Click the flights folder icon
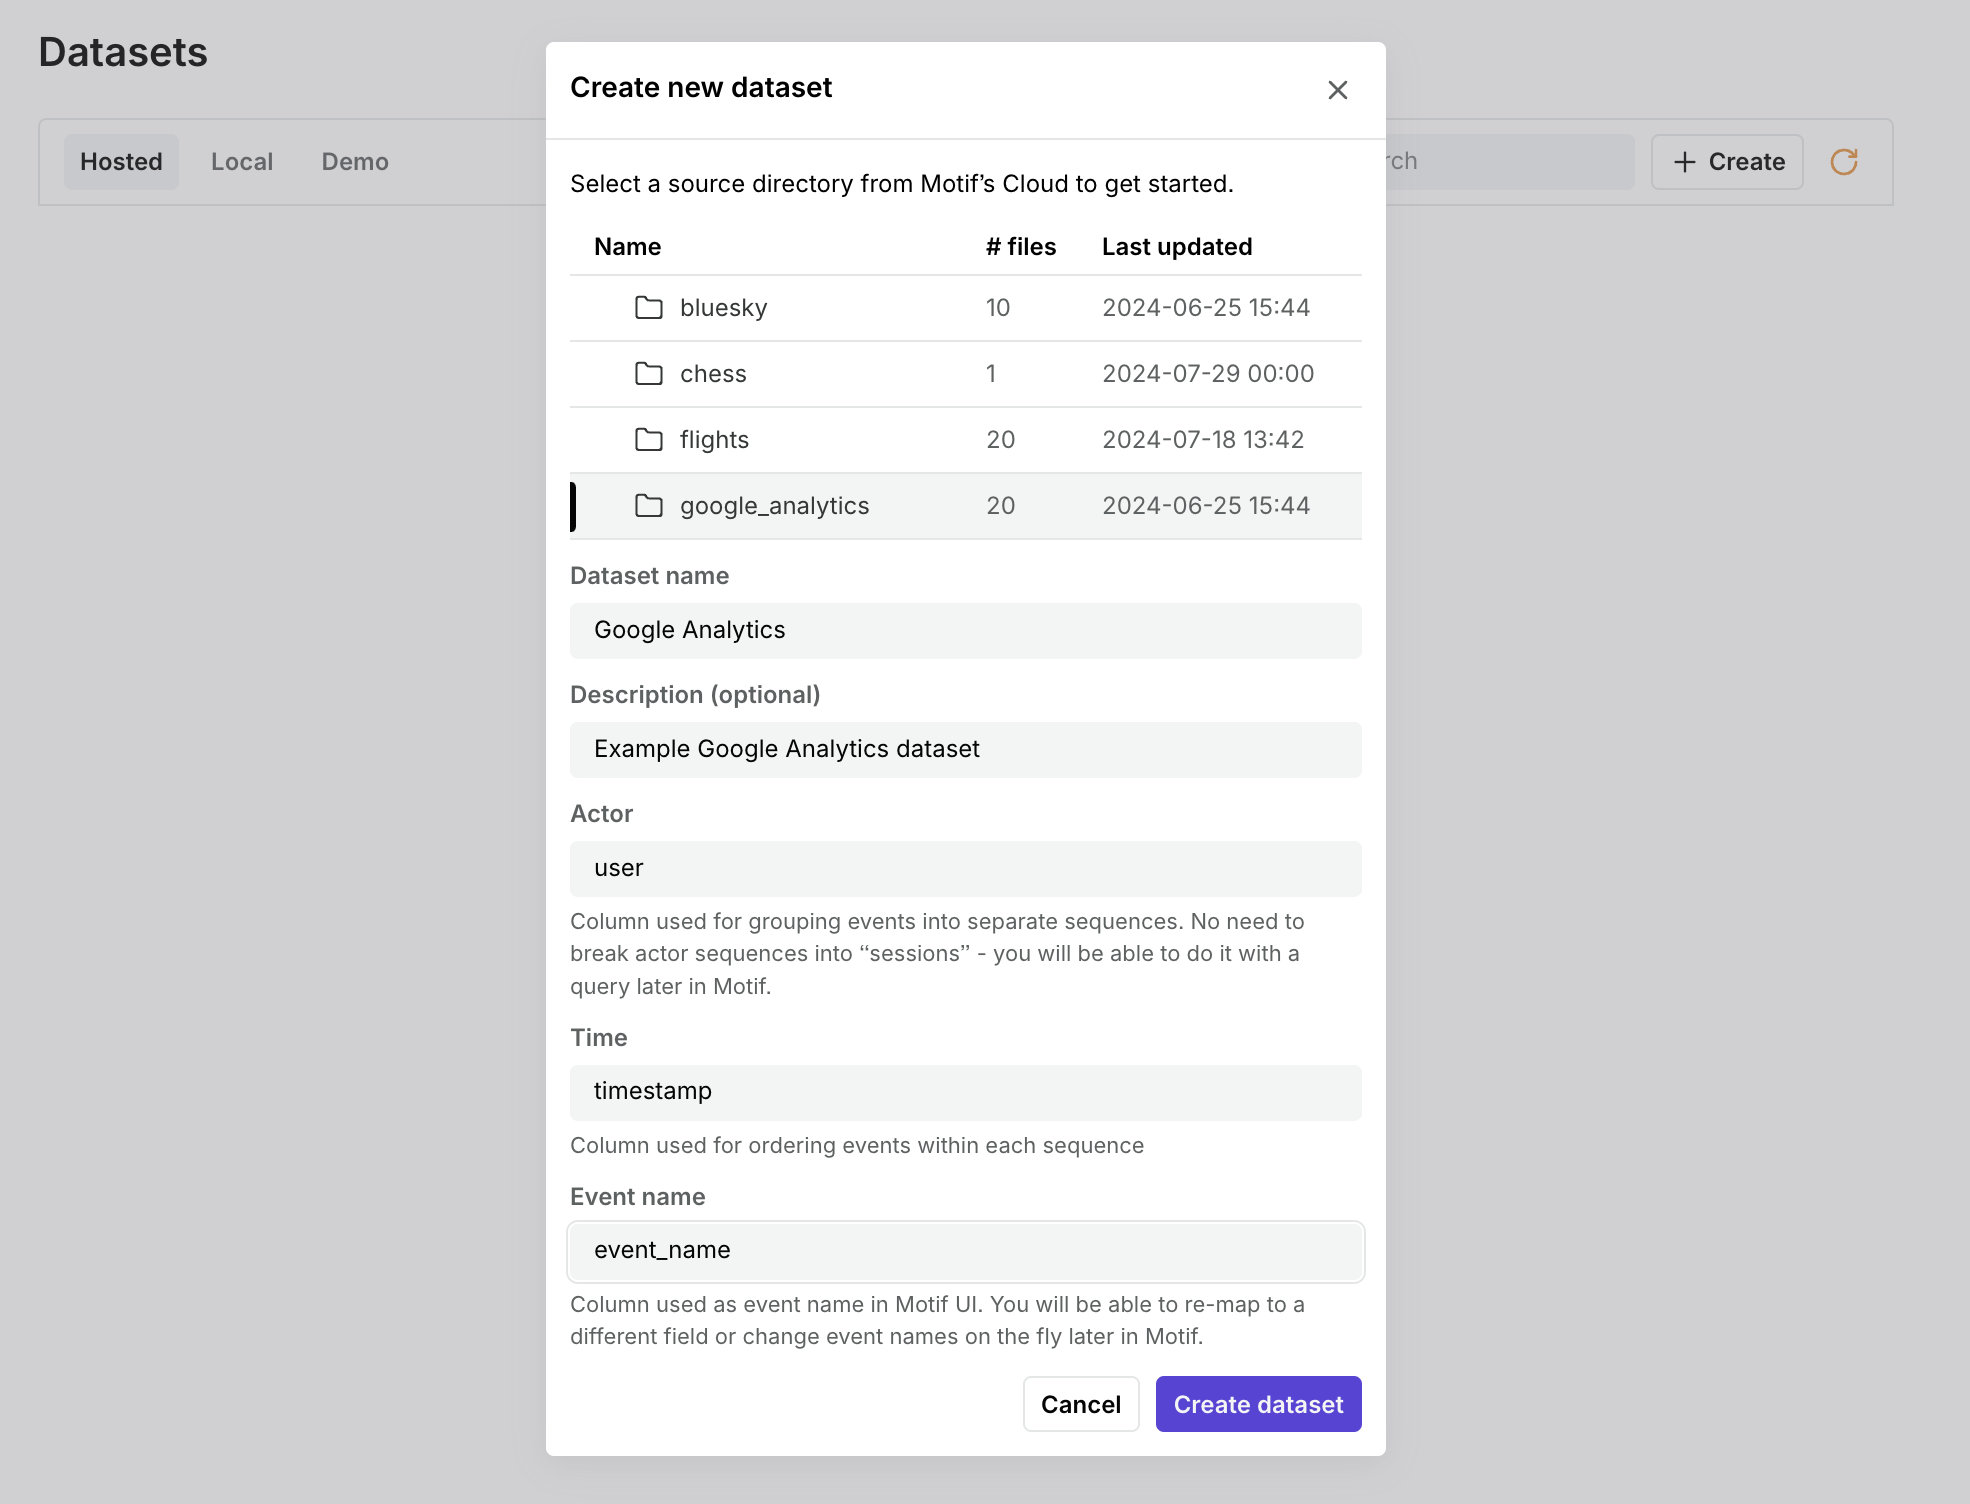This screenshot has width=1970, height=1504. (649, 439)
